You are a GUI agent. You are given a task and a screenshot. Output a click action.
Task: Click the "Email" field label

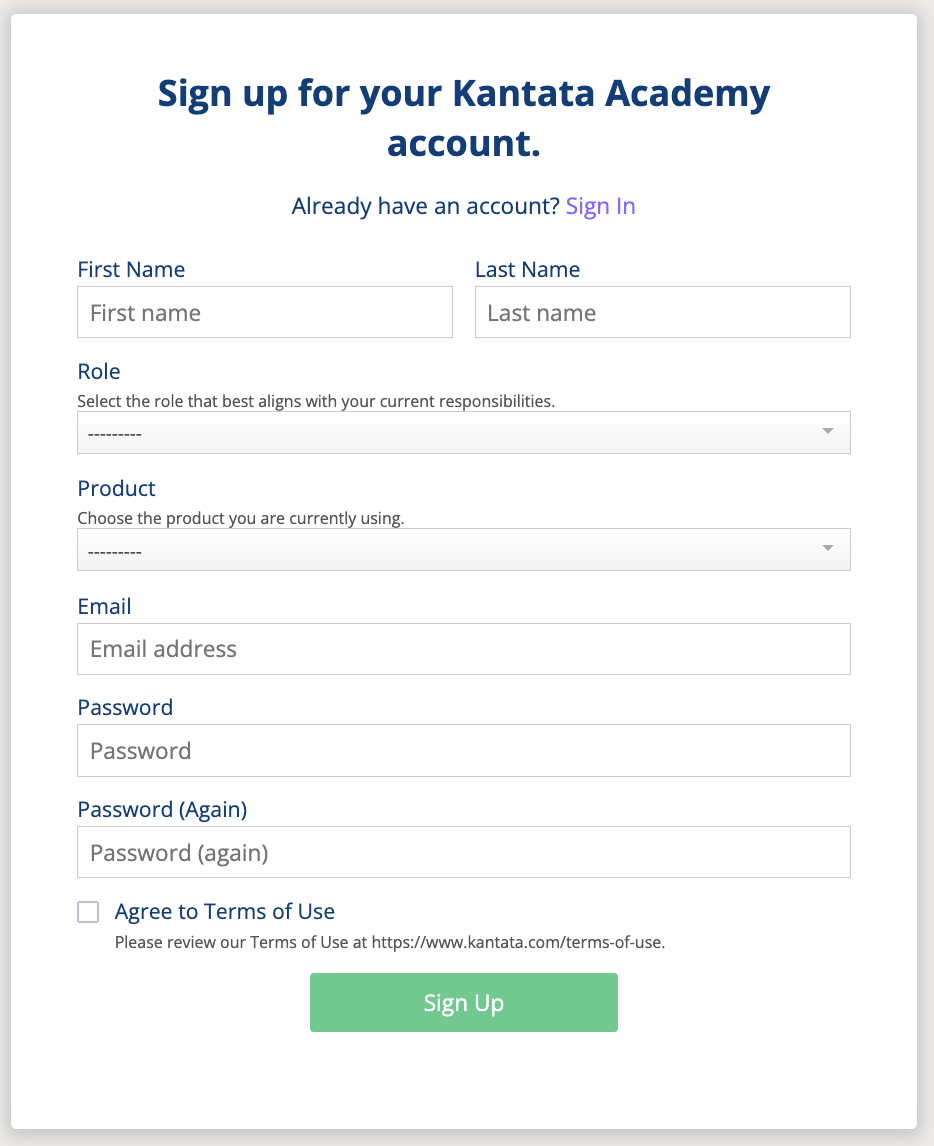[104, 607]
